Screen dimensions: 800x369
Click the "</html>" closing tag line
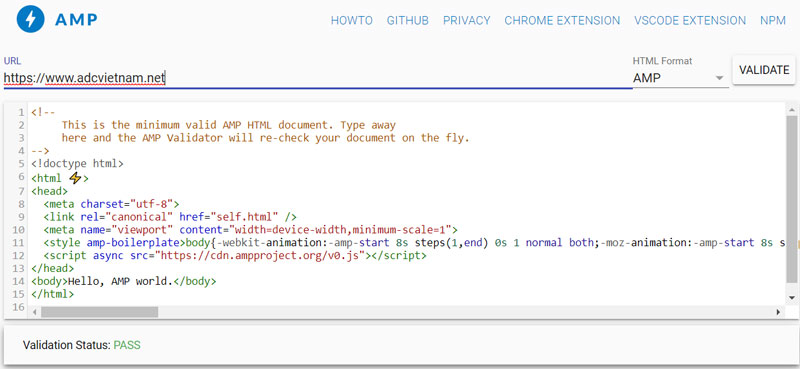(x=52, y=294)
